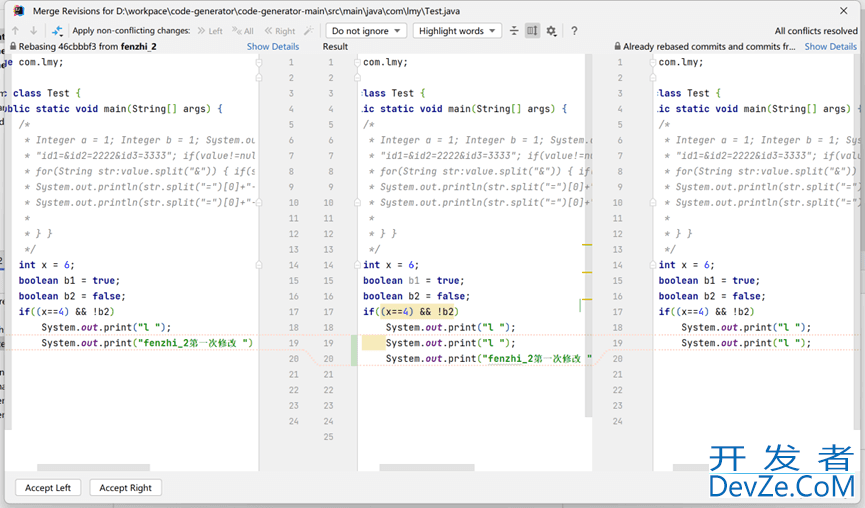
Task: Click the Accept Left button
Action: point(48,488)
